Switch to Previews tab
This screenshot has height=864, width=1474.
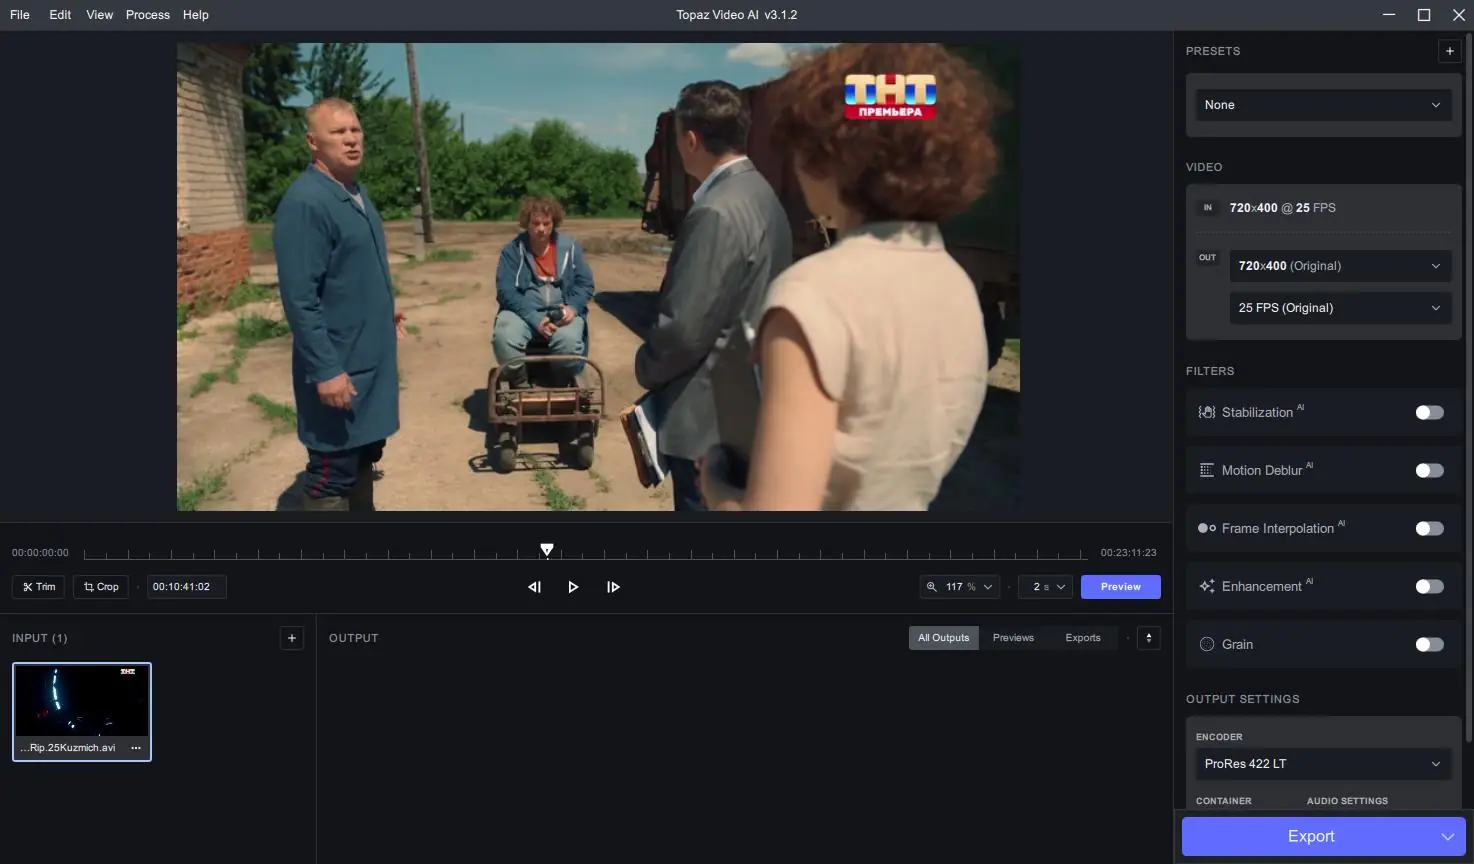1013,638
